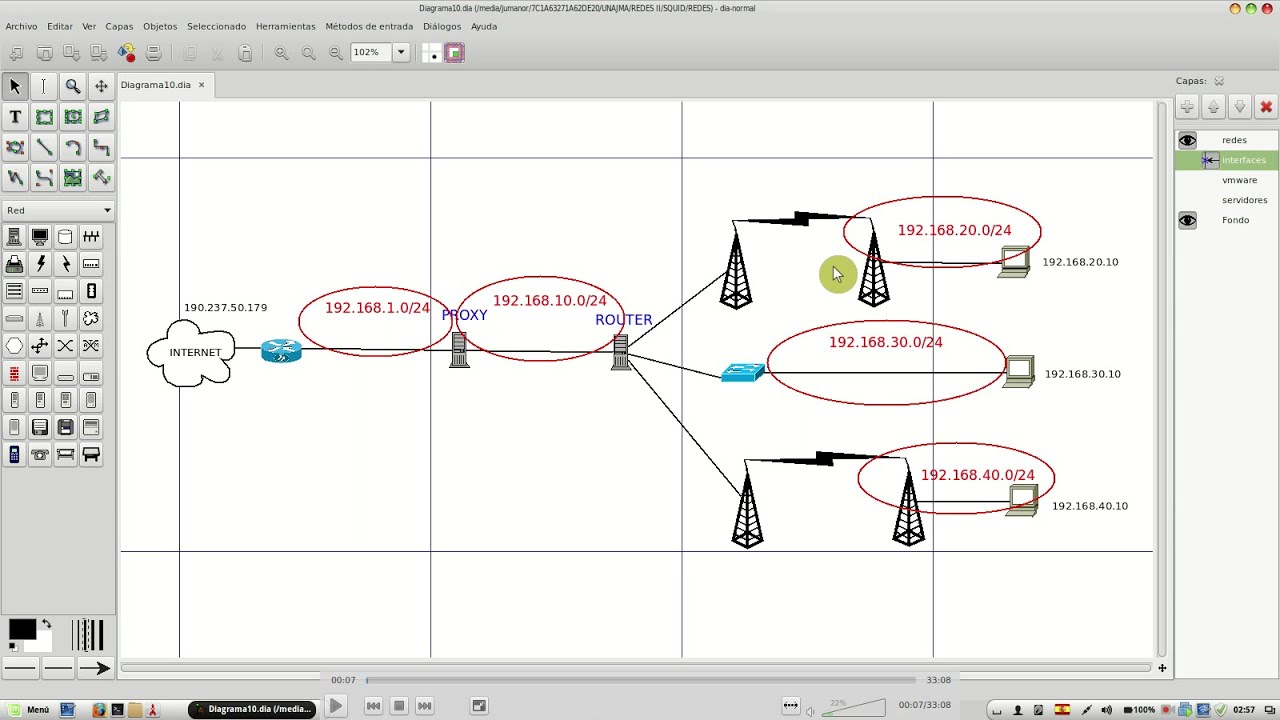The height and width of the screenshot is (720, 1280).
Task: Click the horizontal canvas scrollbar
Action: 636,667
